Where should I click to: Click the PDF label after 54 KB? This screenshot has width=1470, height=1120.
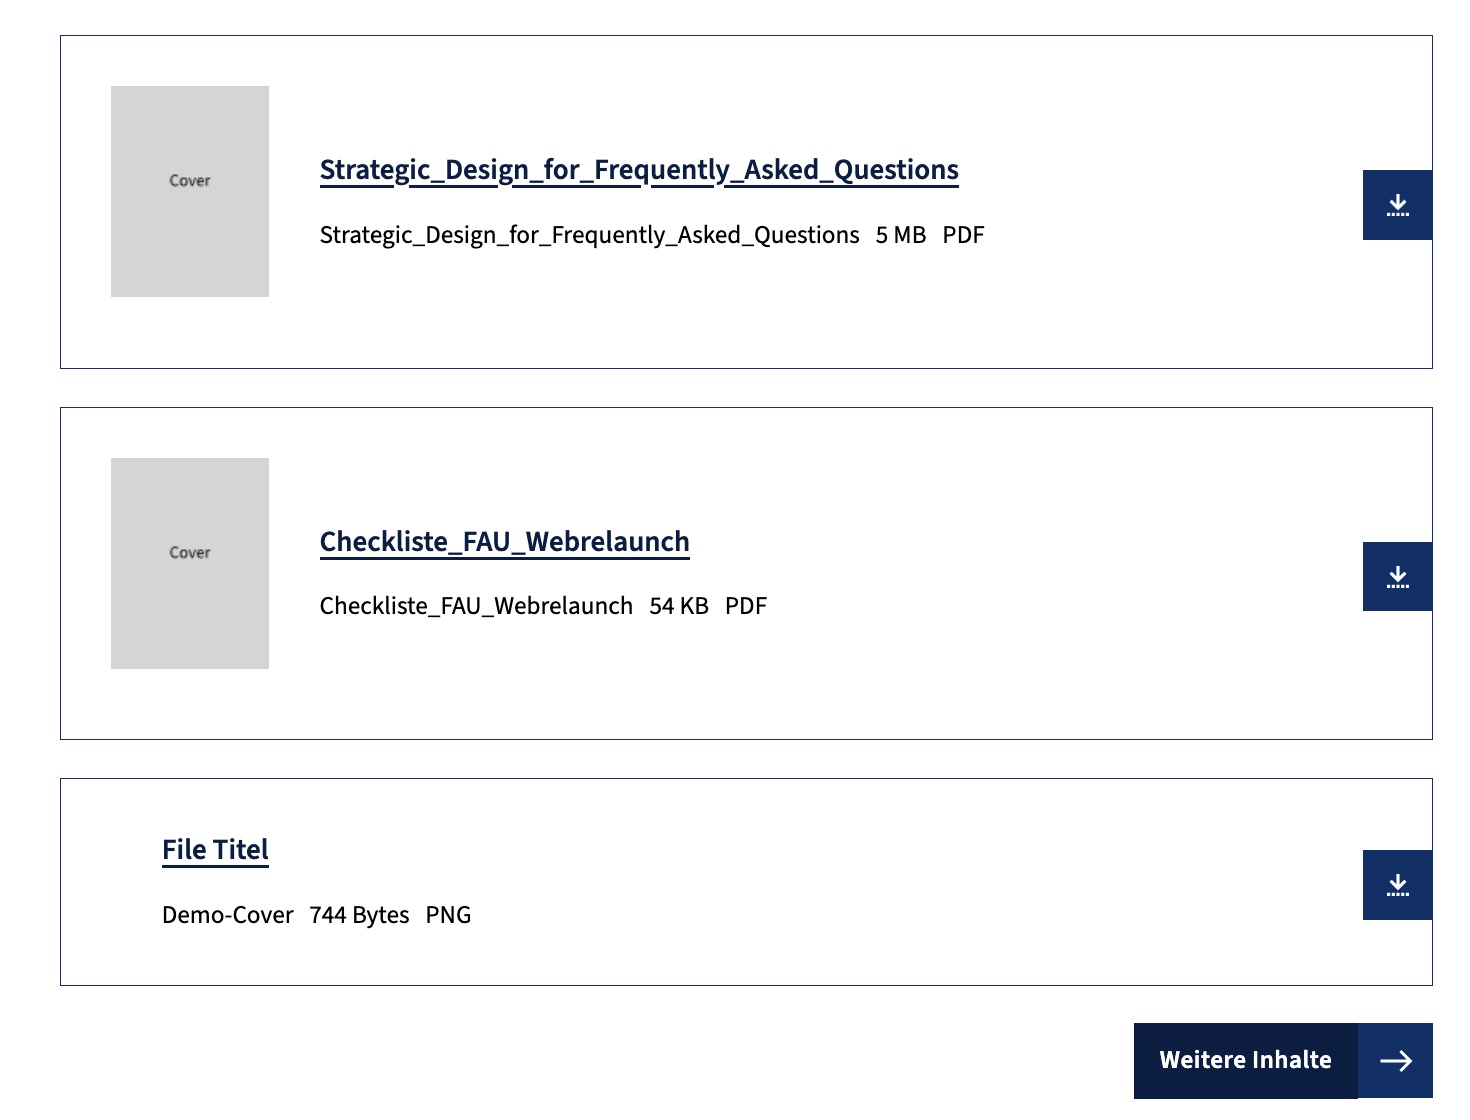tap(746, 606)
